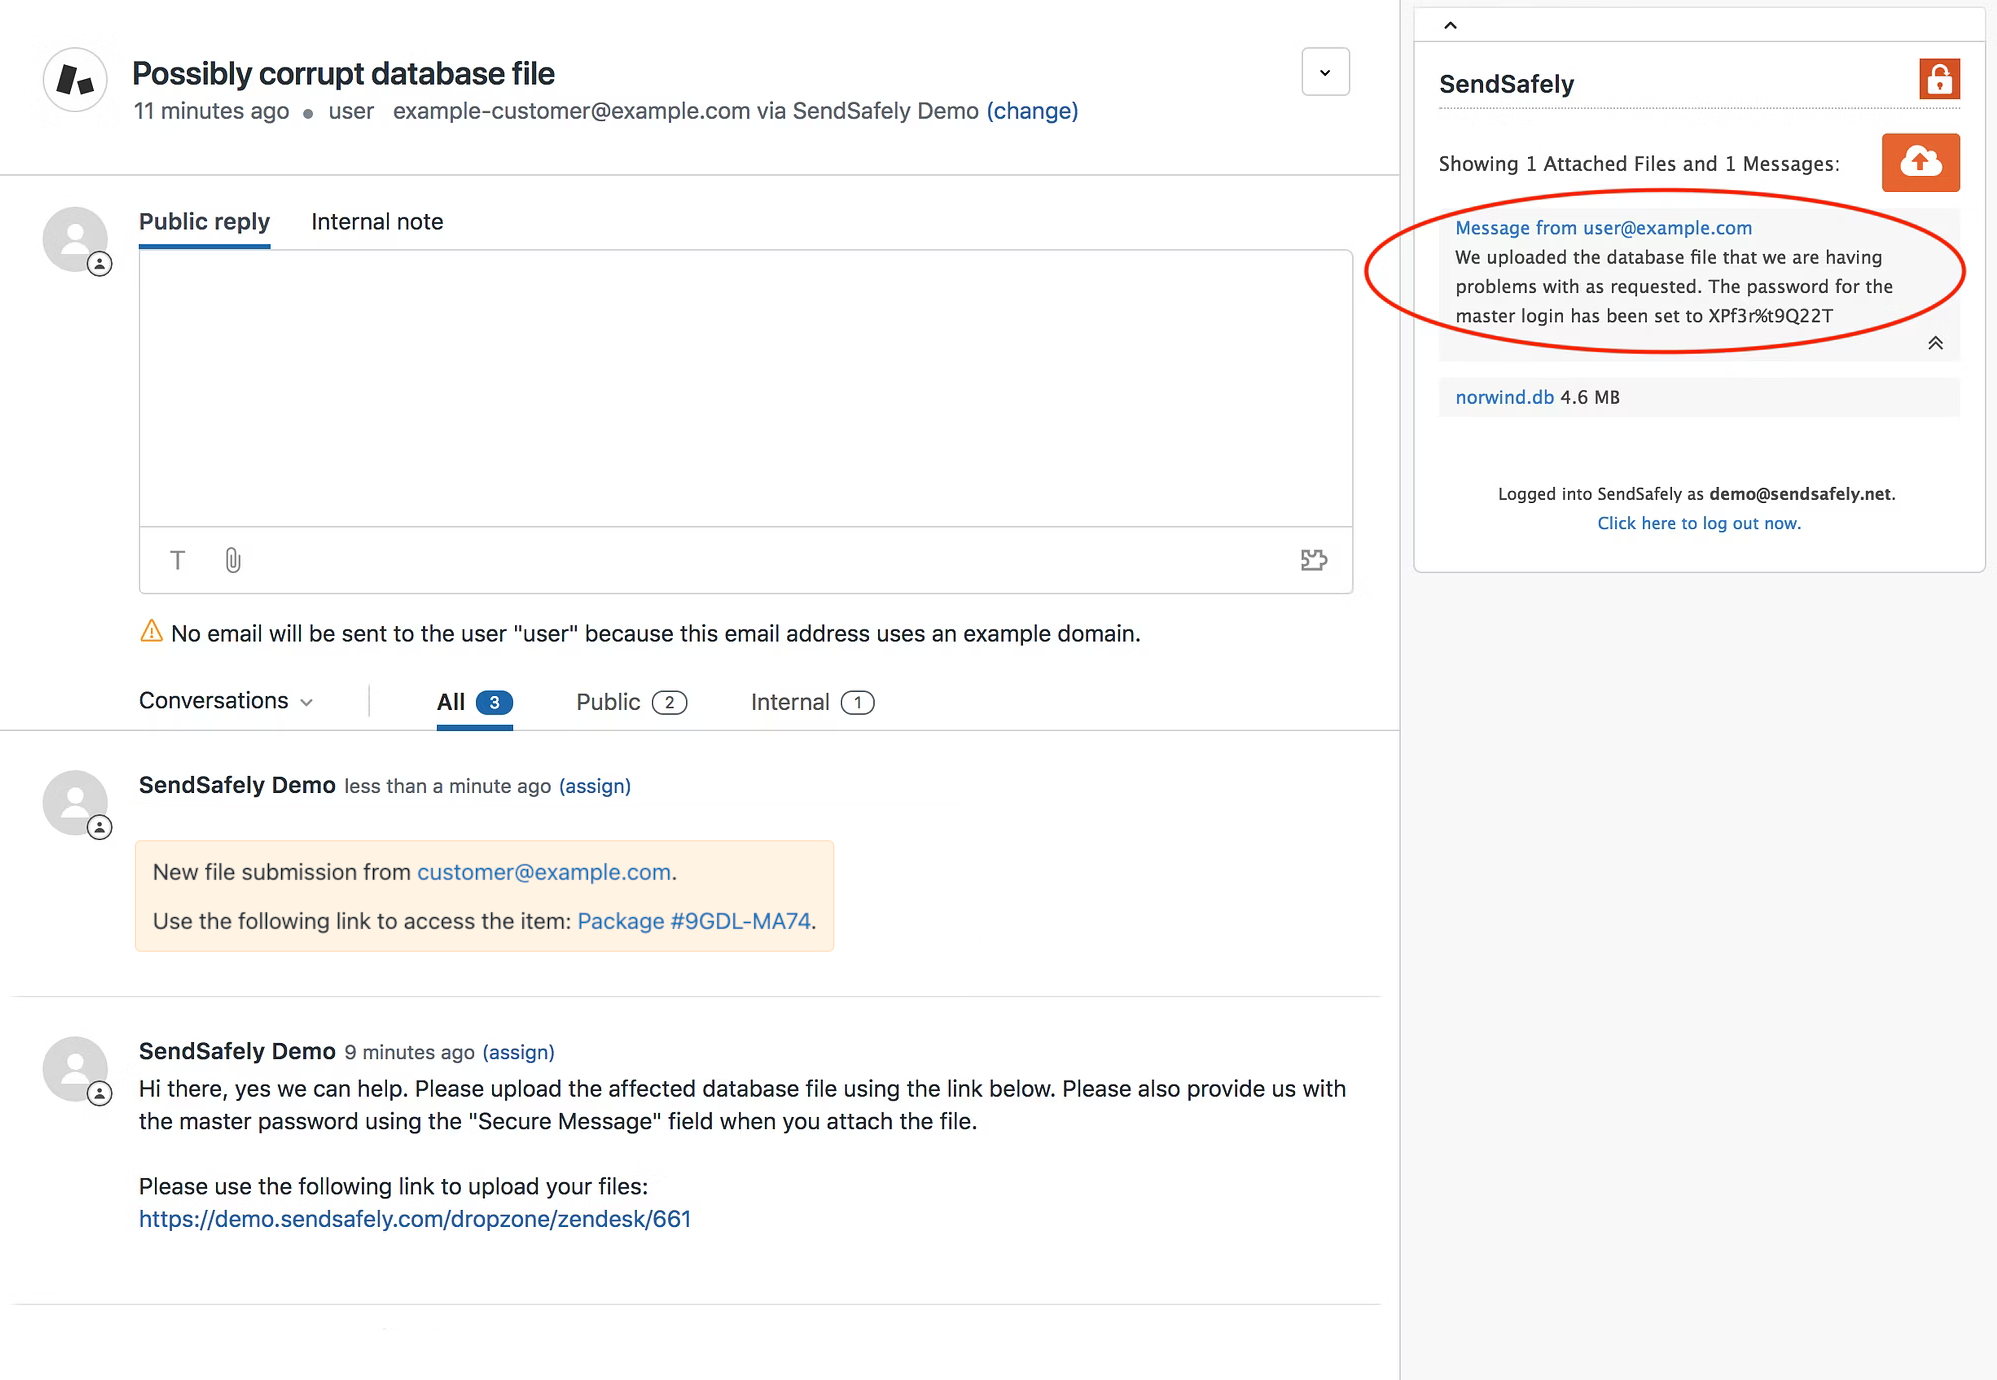Open the ticket actions chevron top right

pyautogui.click(x=1325, y=71)
